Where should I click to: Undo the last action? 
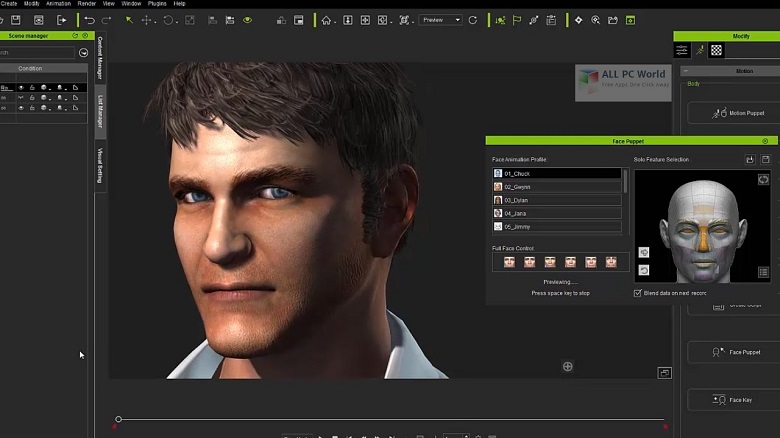[x=90, y=20]
